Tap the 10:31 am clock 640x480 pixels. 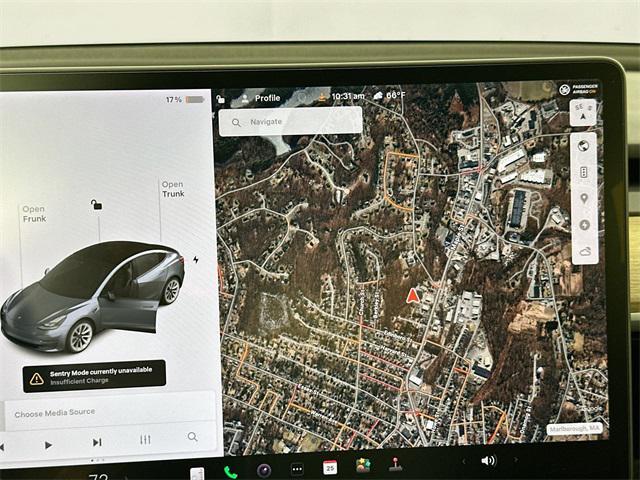(348, 96)
